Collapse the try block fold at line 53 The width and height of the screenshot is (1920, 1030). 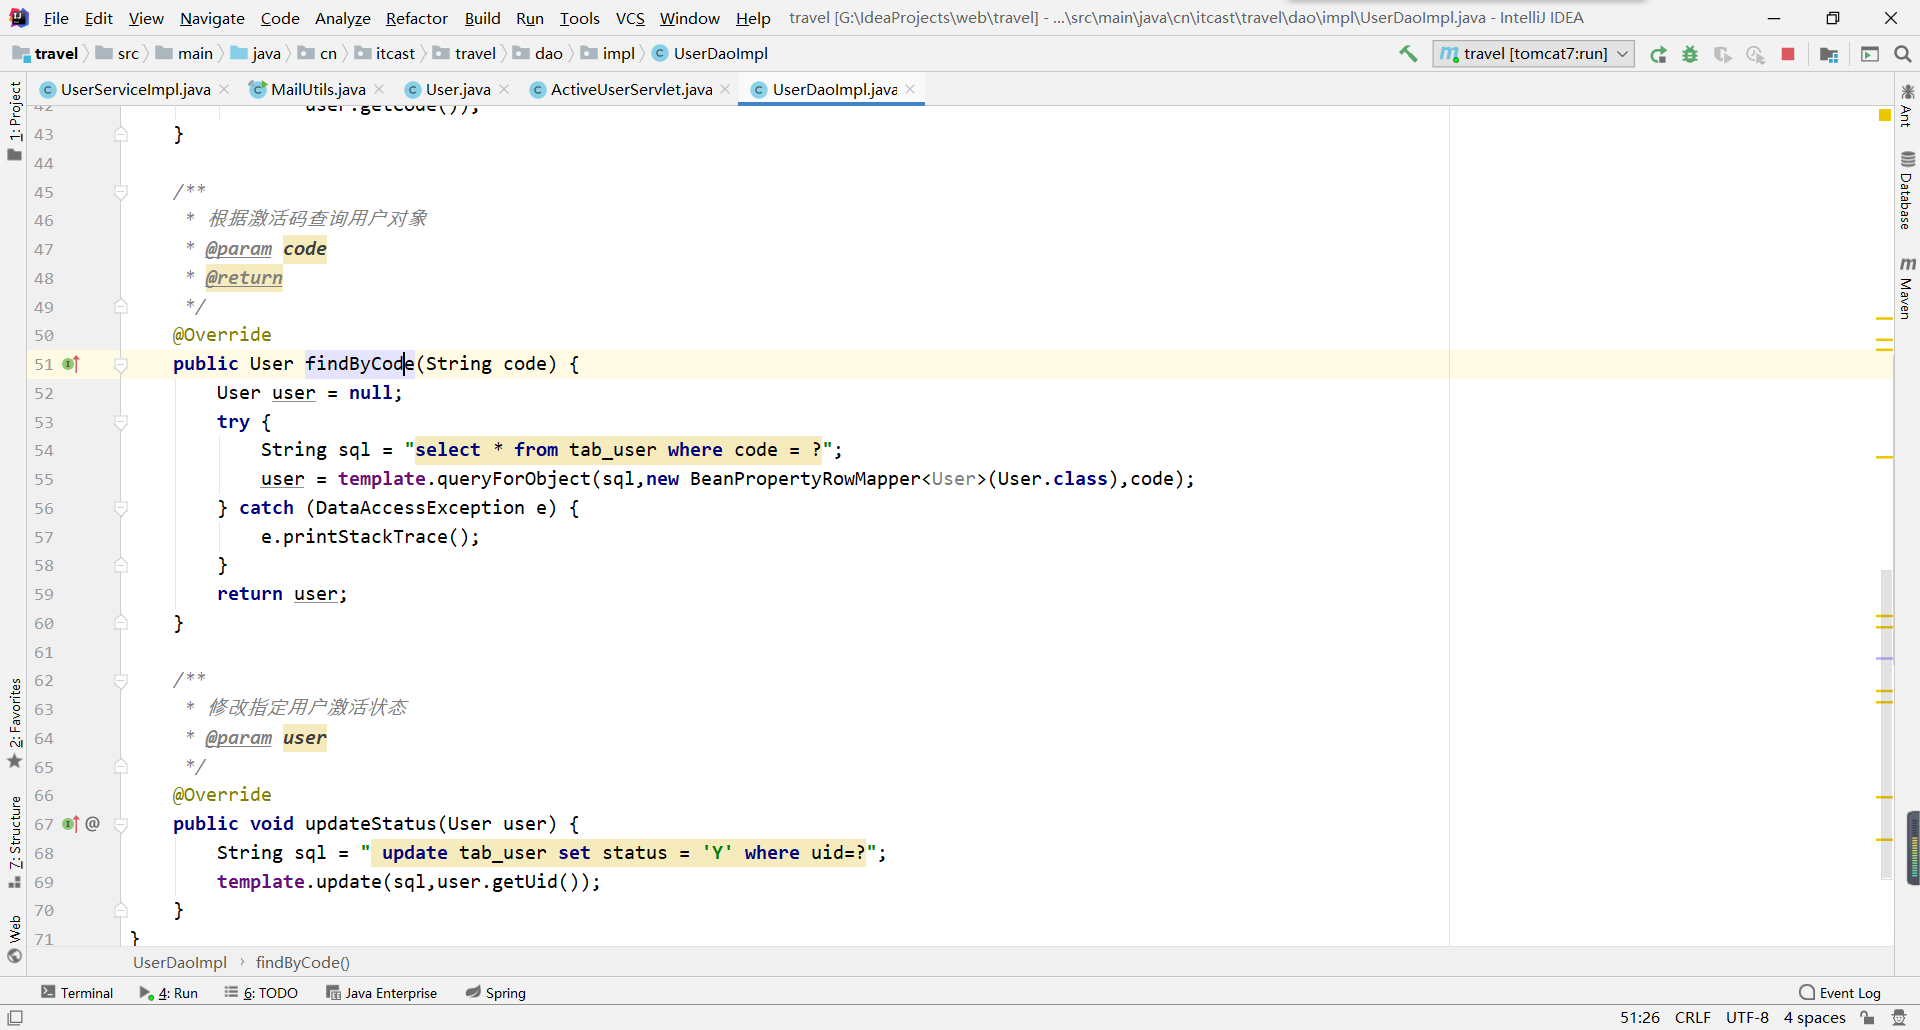[121, 422]
